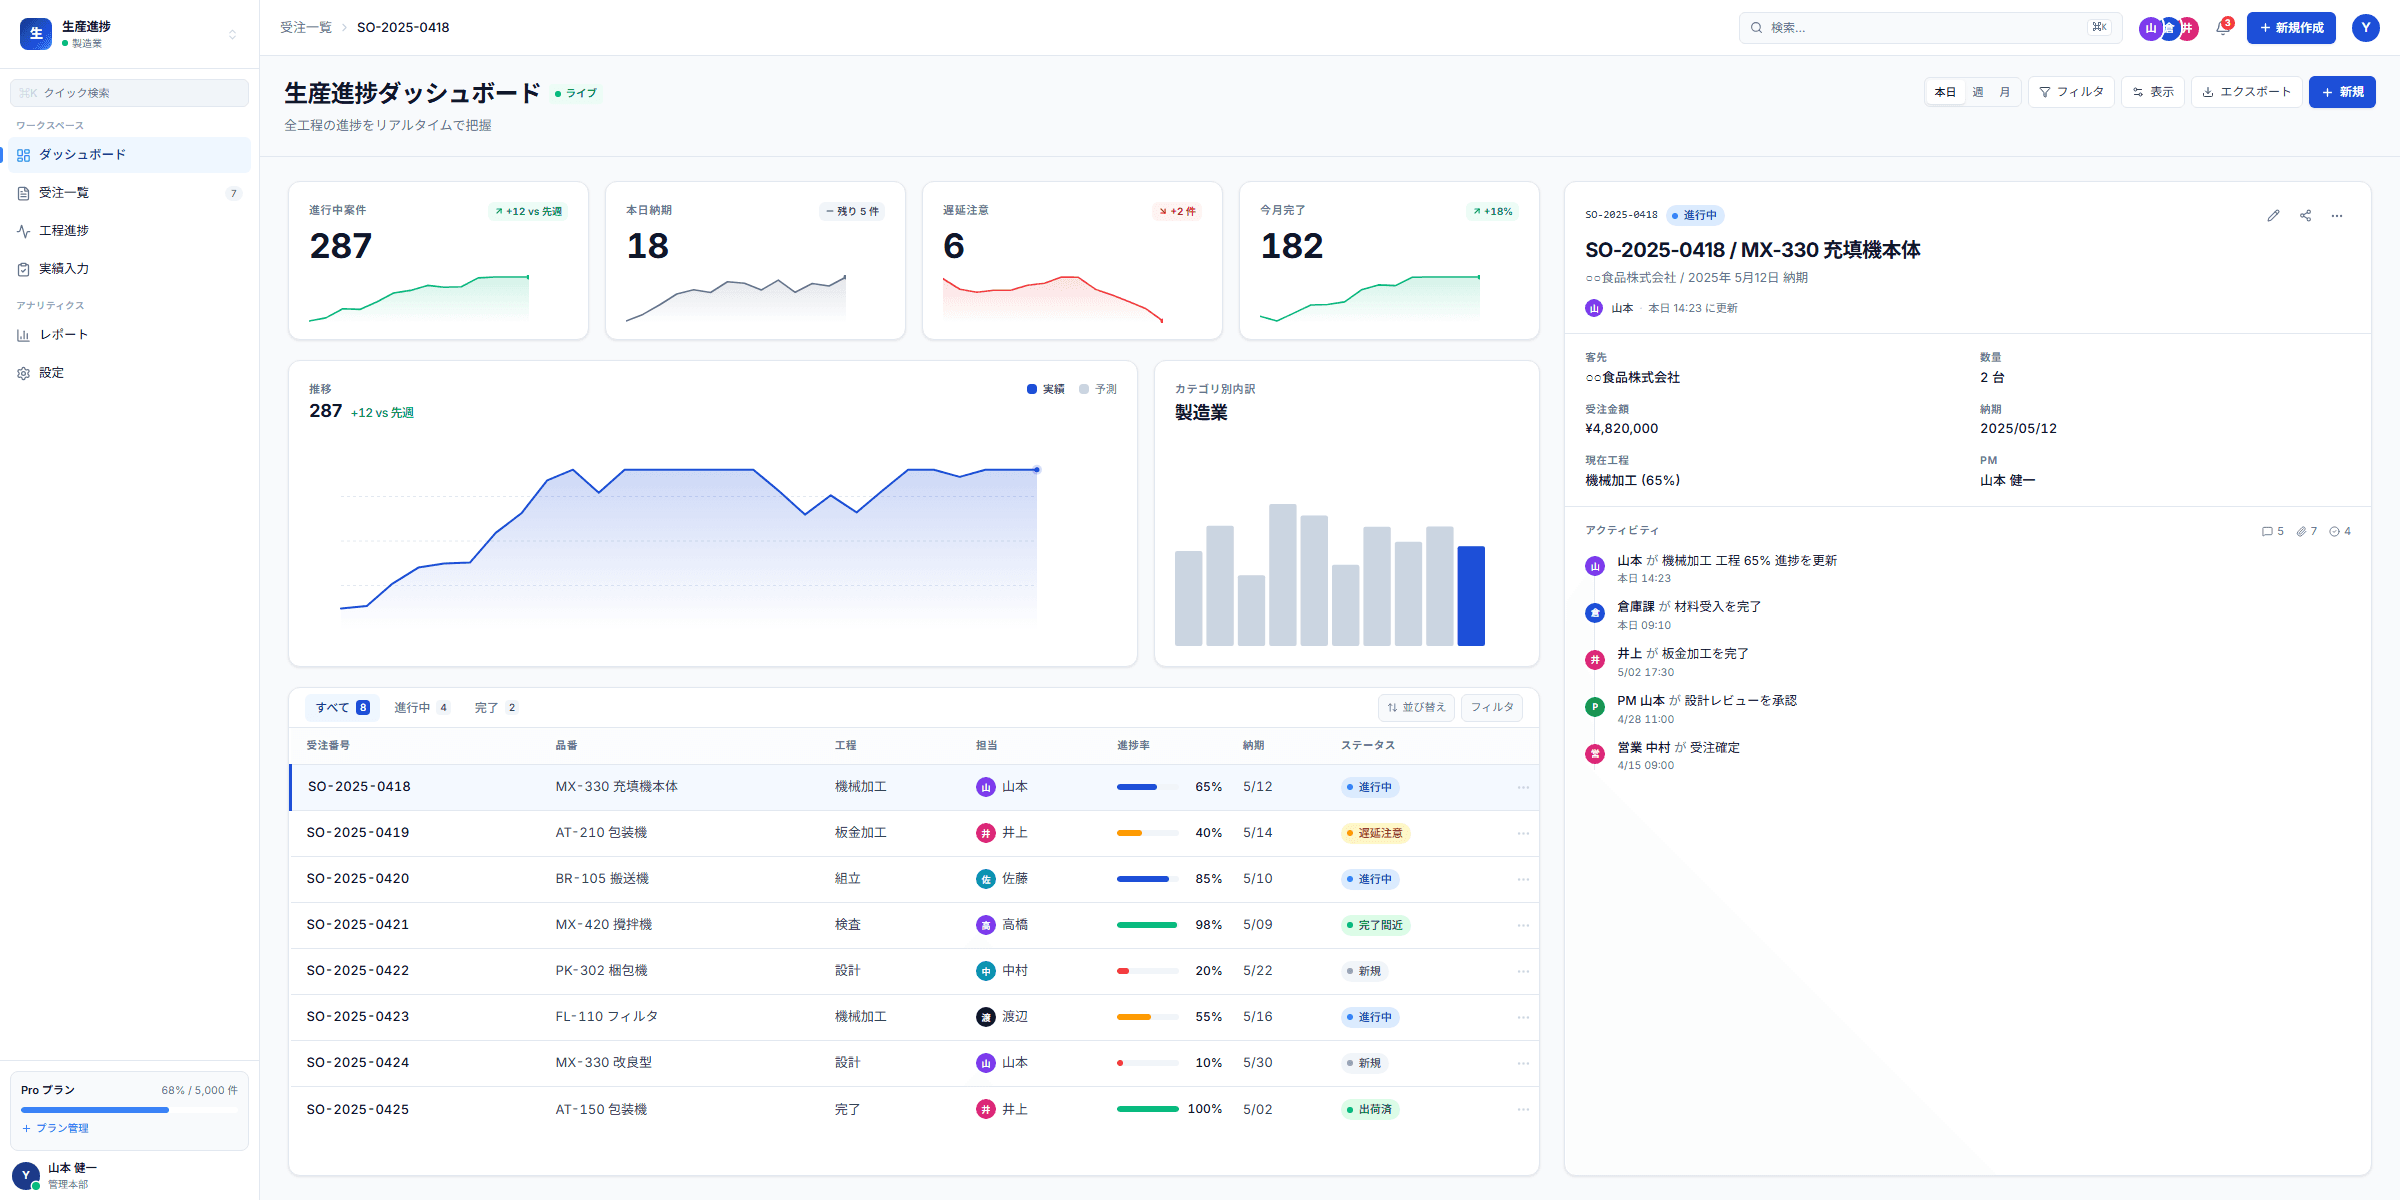Click the 実績入力 clipboard icon in sidebar

[x=23, y=269]
